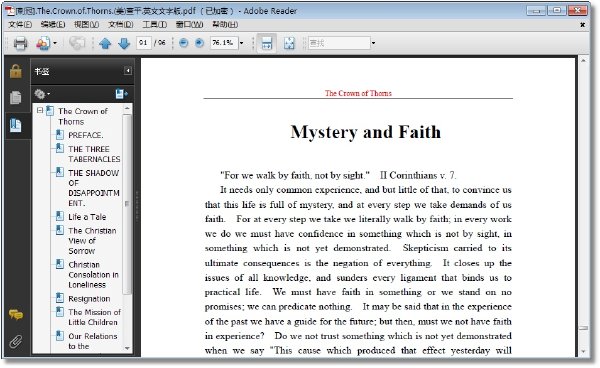This screenshot has width=600, height=368.
Task: Click the Print icon in toolbar
Action: tap(20, 43)
